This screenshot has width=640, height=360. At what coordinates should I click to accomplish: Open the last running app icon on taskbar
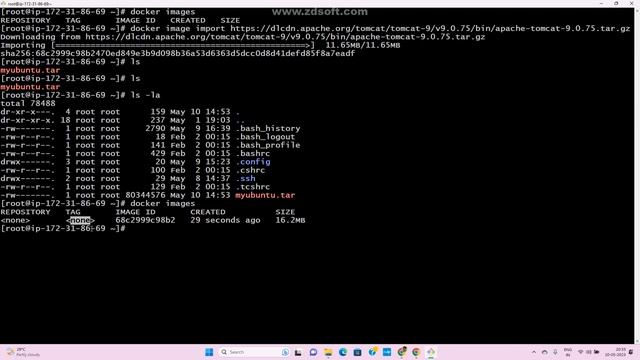pyautogui.click(x=431, y=352)
